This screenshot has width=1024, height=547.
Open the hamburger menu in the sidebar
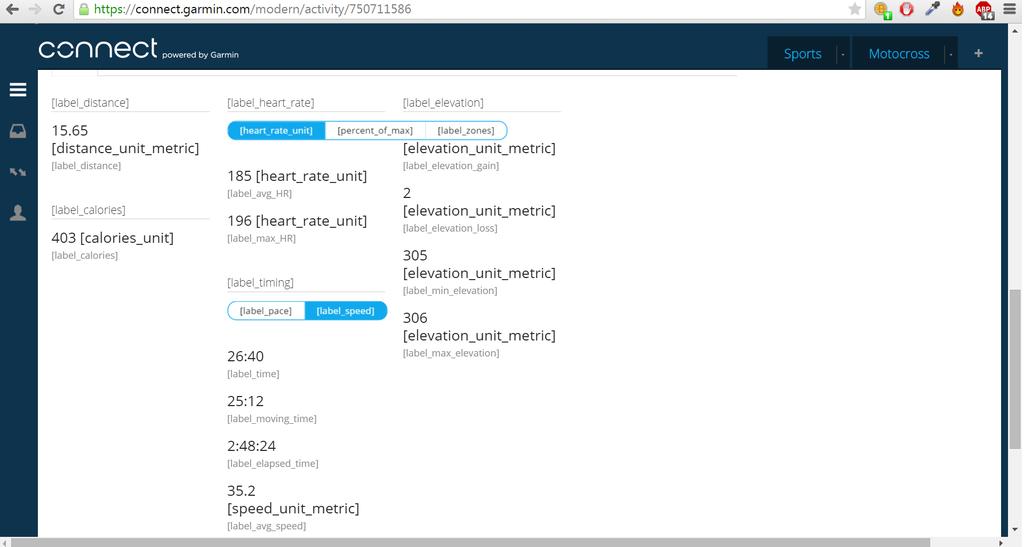click(x=18, y=90)
